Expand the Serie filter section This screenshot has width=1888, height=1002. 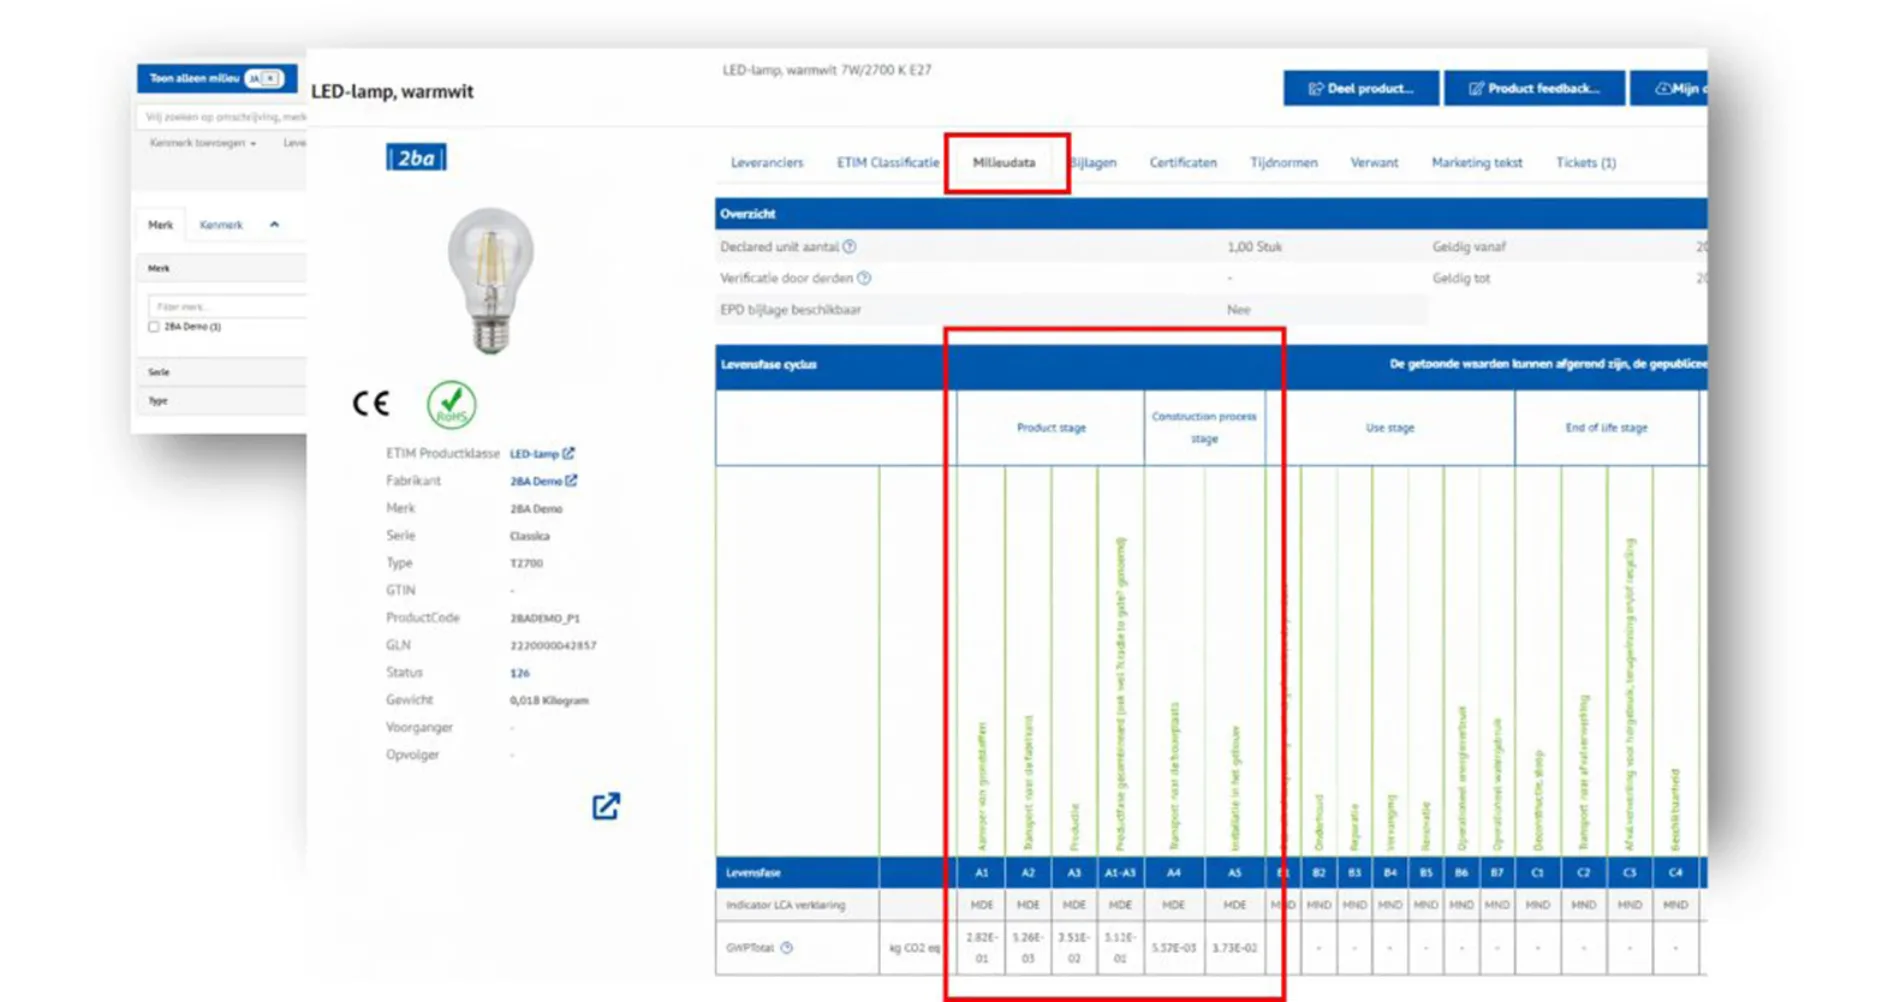pos(221,372)
